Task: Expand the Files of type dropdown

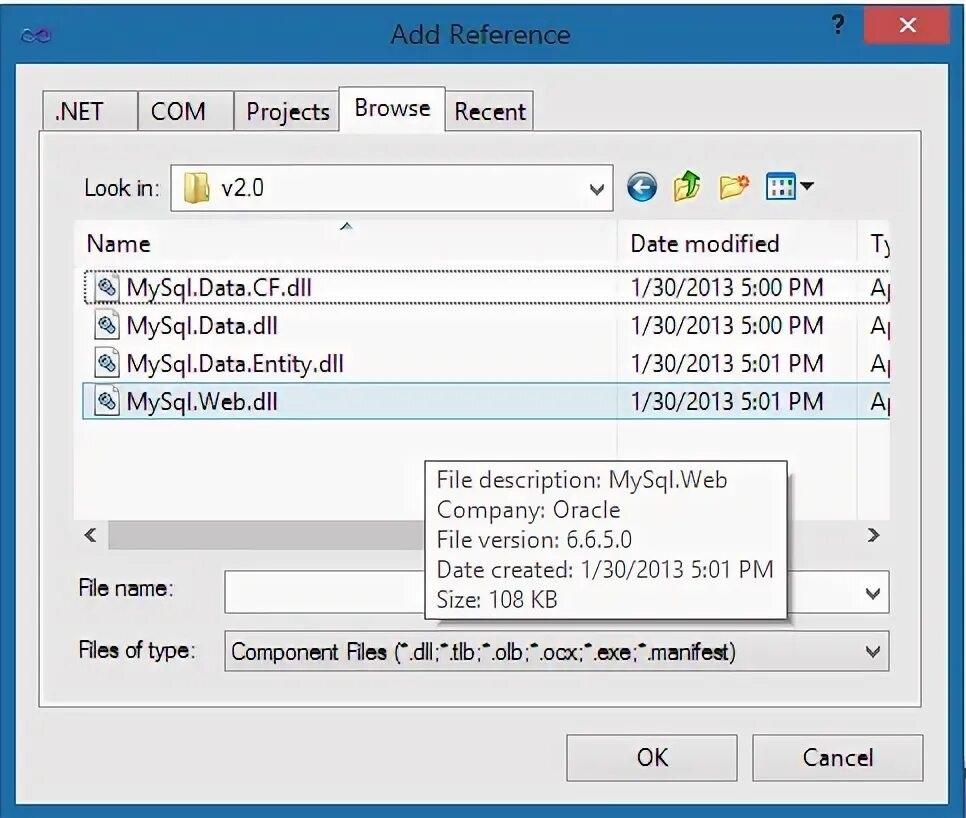Action: click(x=872, y=652)
